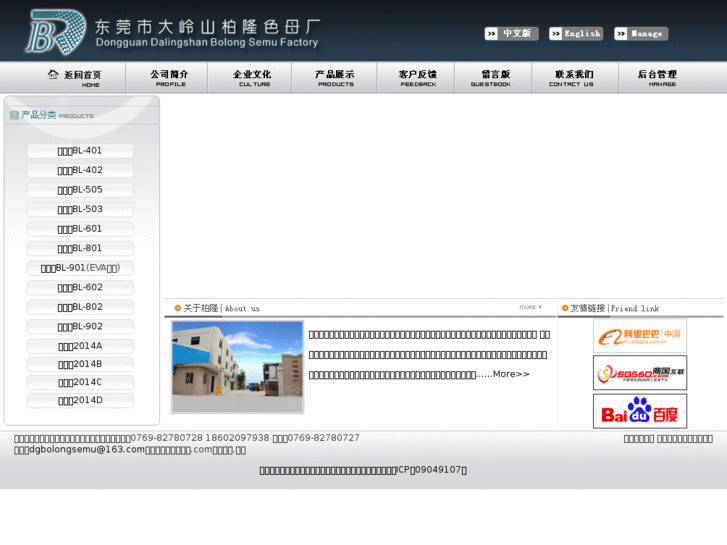Select product category BL-902
Image resolution: width=727 pixels, height=545 pixels.
coord(80,326)
